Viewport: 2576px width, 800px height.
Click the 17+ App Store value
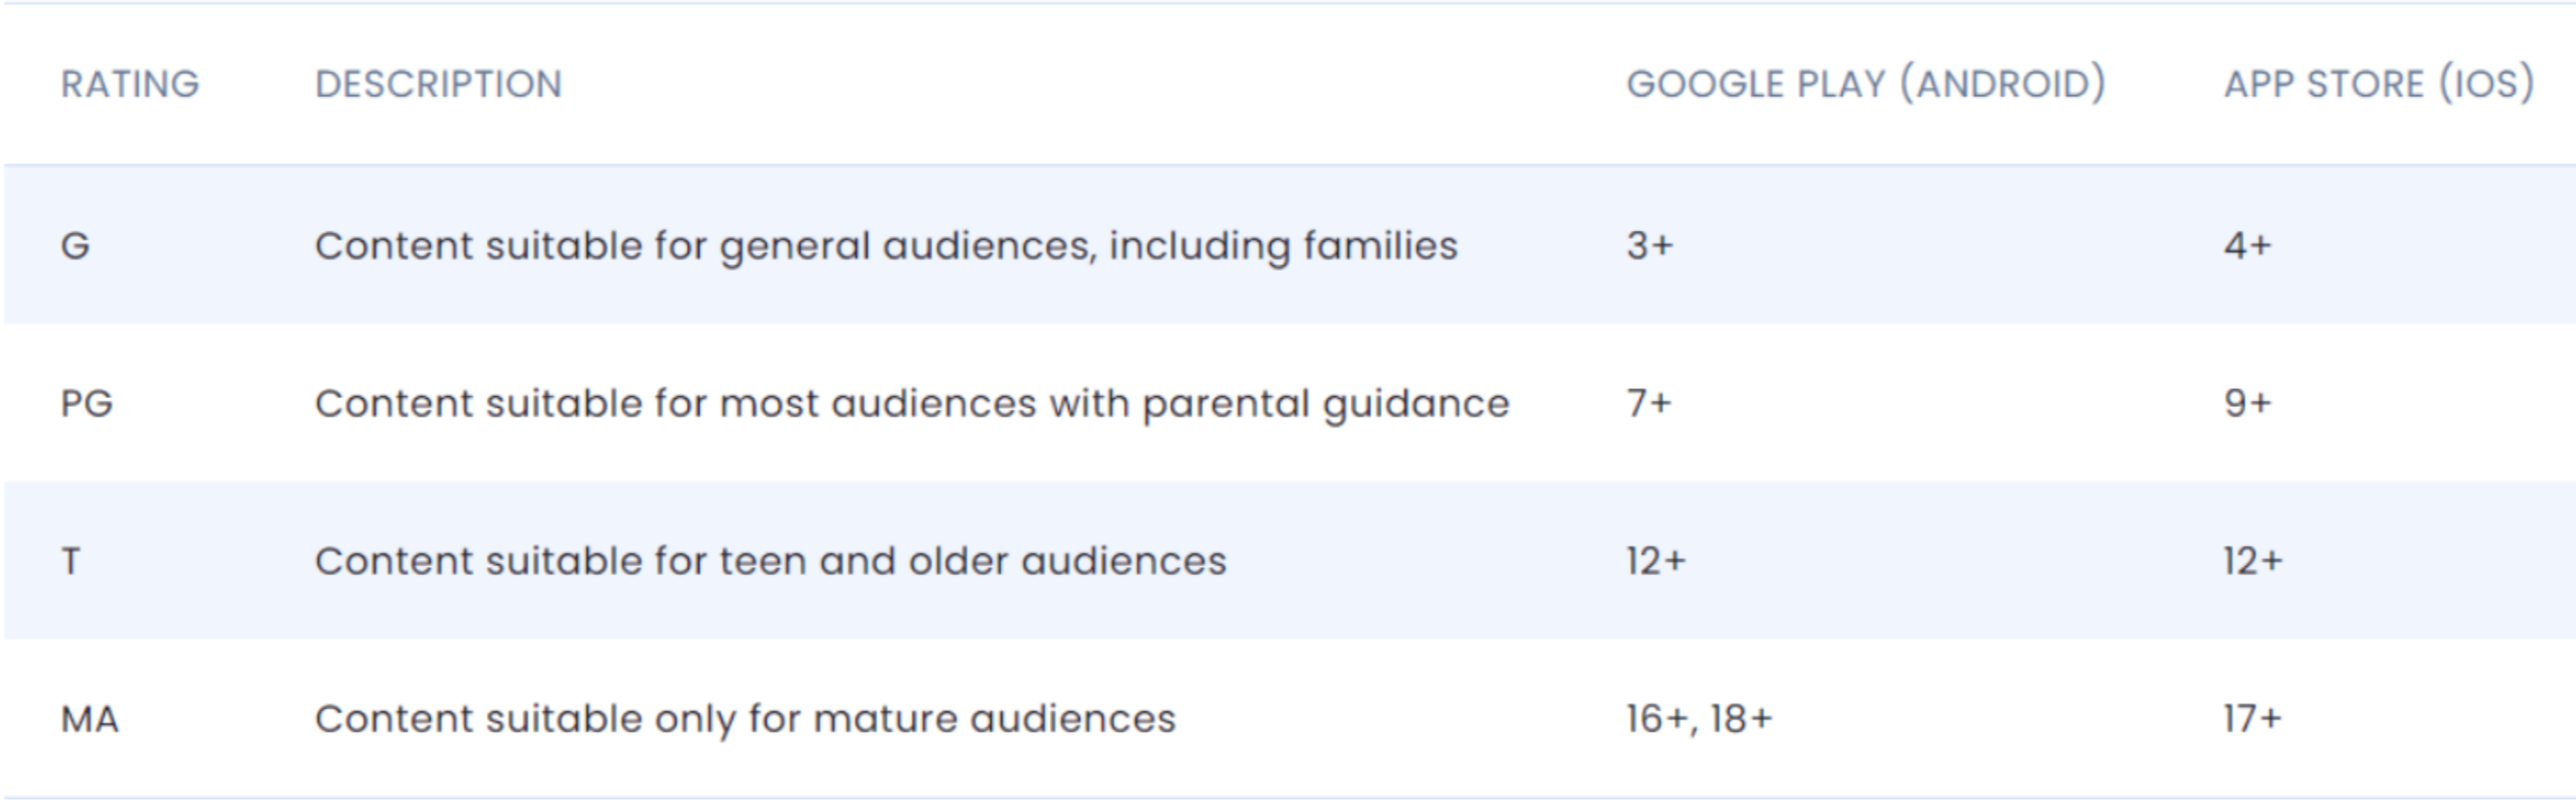pos(2253,719)
